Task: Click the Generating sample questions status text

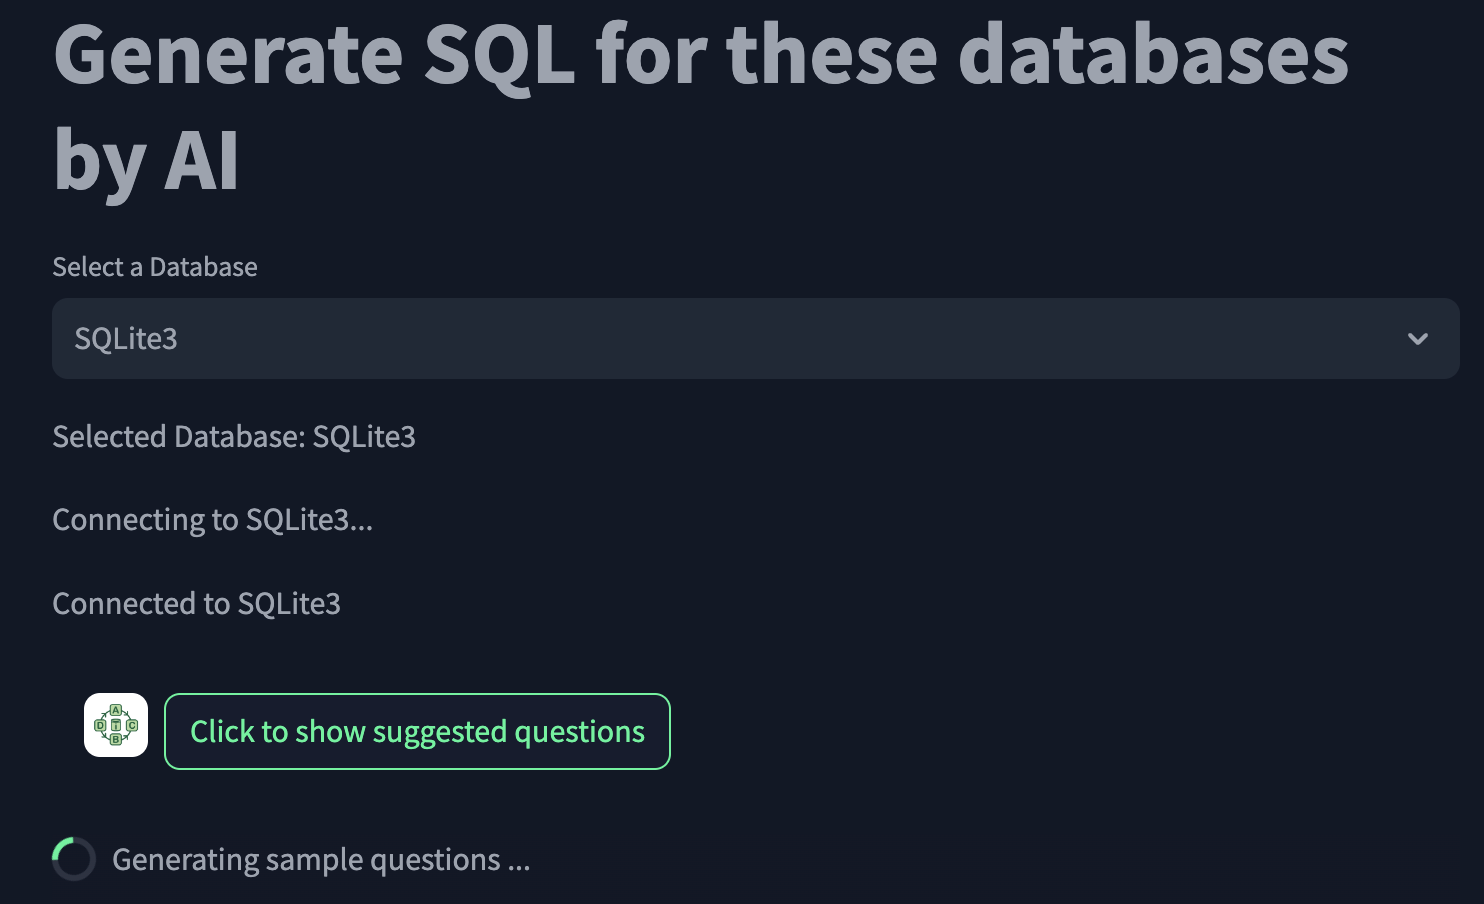Action: 321,860
